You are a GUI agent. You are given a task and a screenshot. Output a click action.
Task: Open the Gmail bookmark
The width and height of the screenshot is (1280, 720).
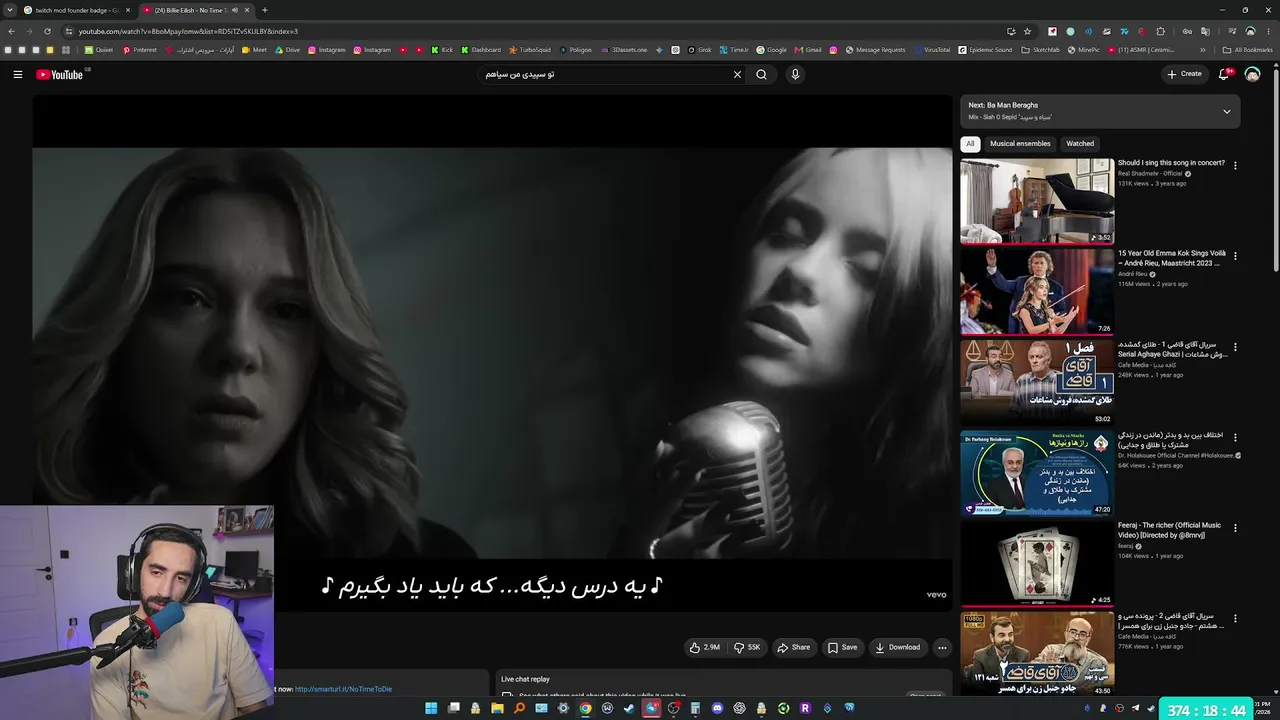[x=807, y=50]
